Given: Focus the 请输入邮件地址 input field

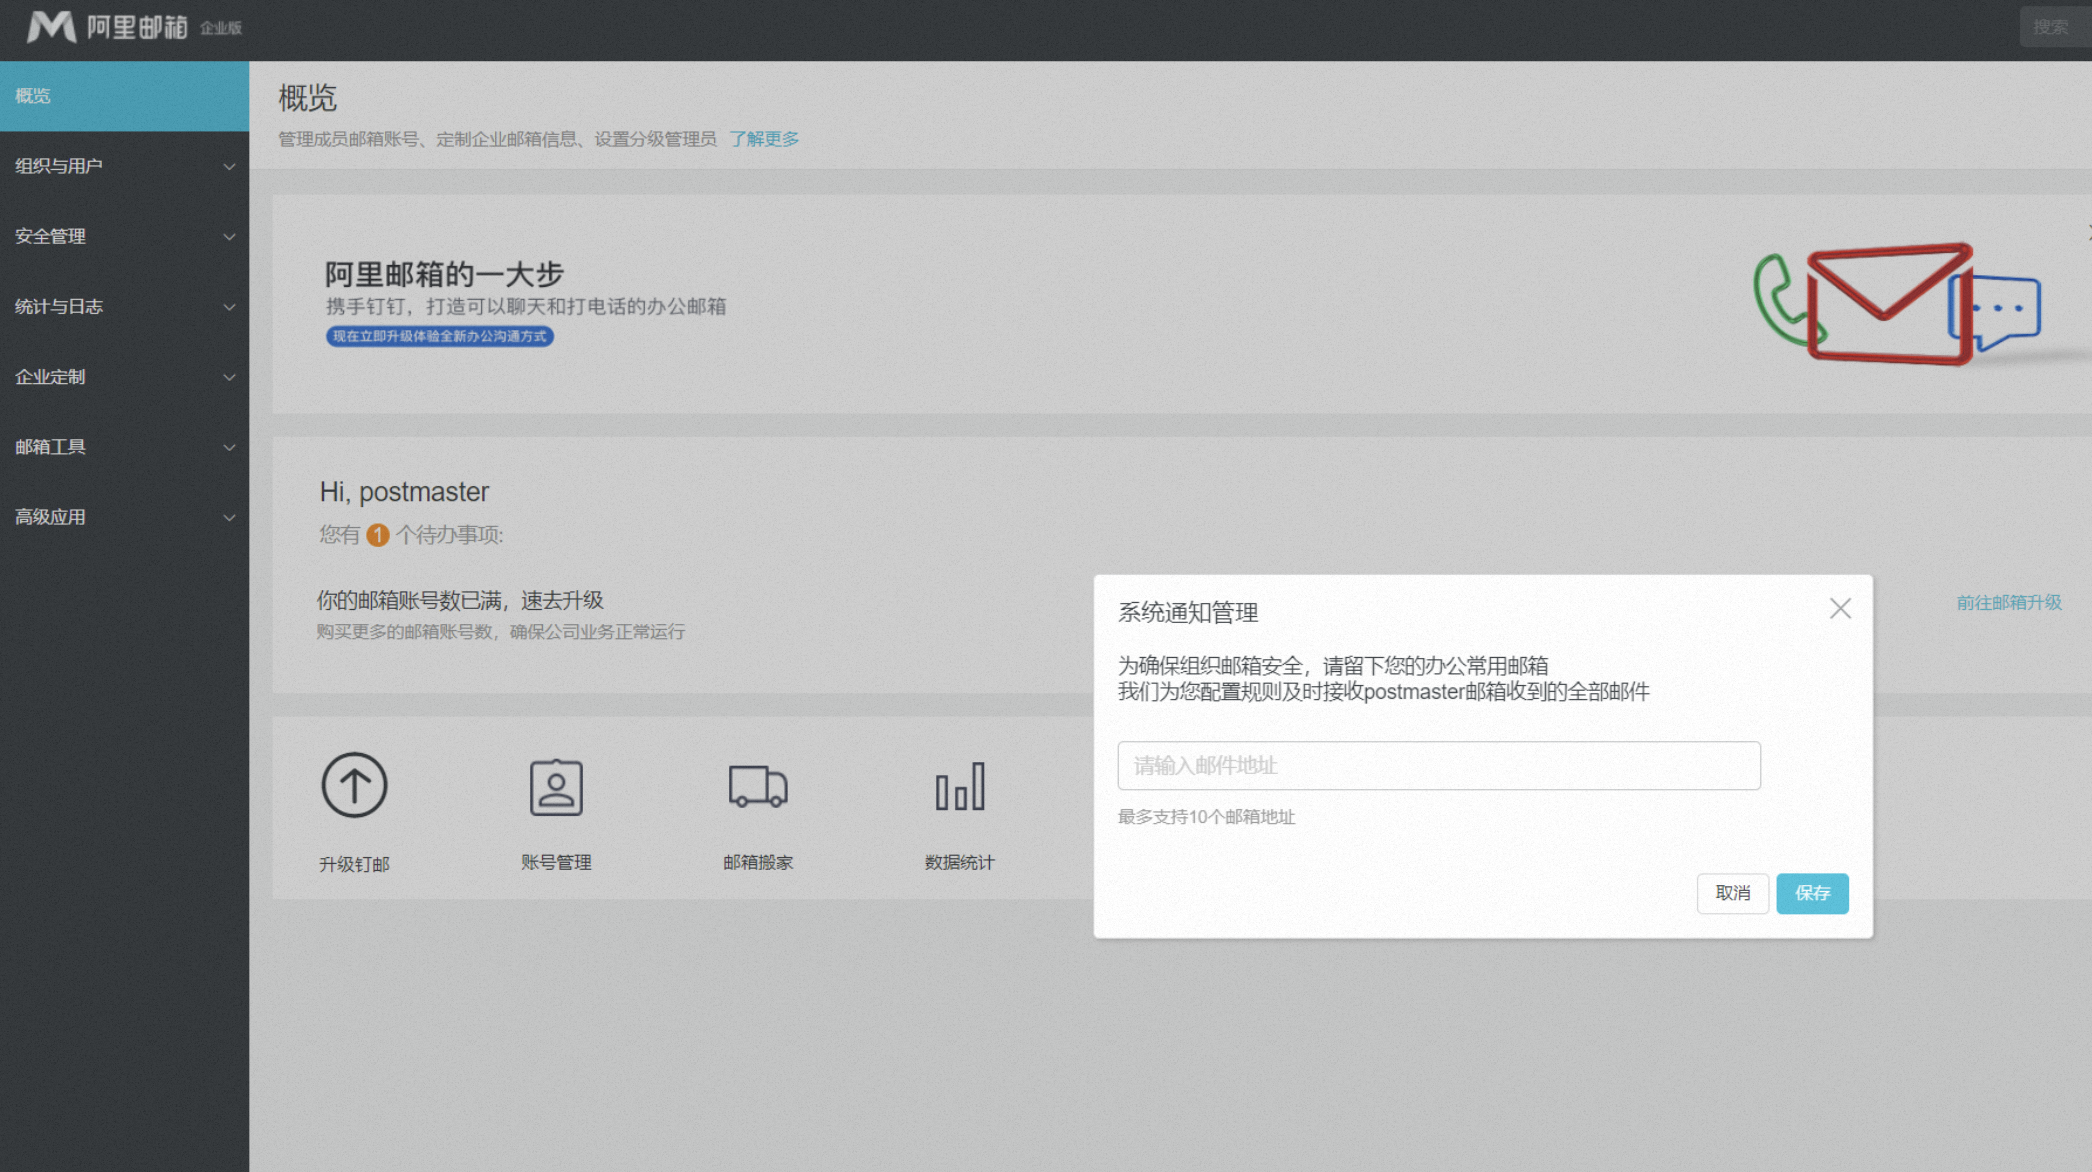Looking at the screenshot, I should click(1439, 766).
